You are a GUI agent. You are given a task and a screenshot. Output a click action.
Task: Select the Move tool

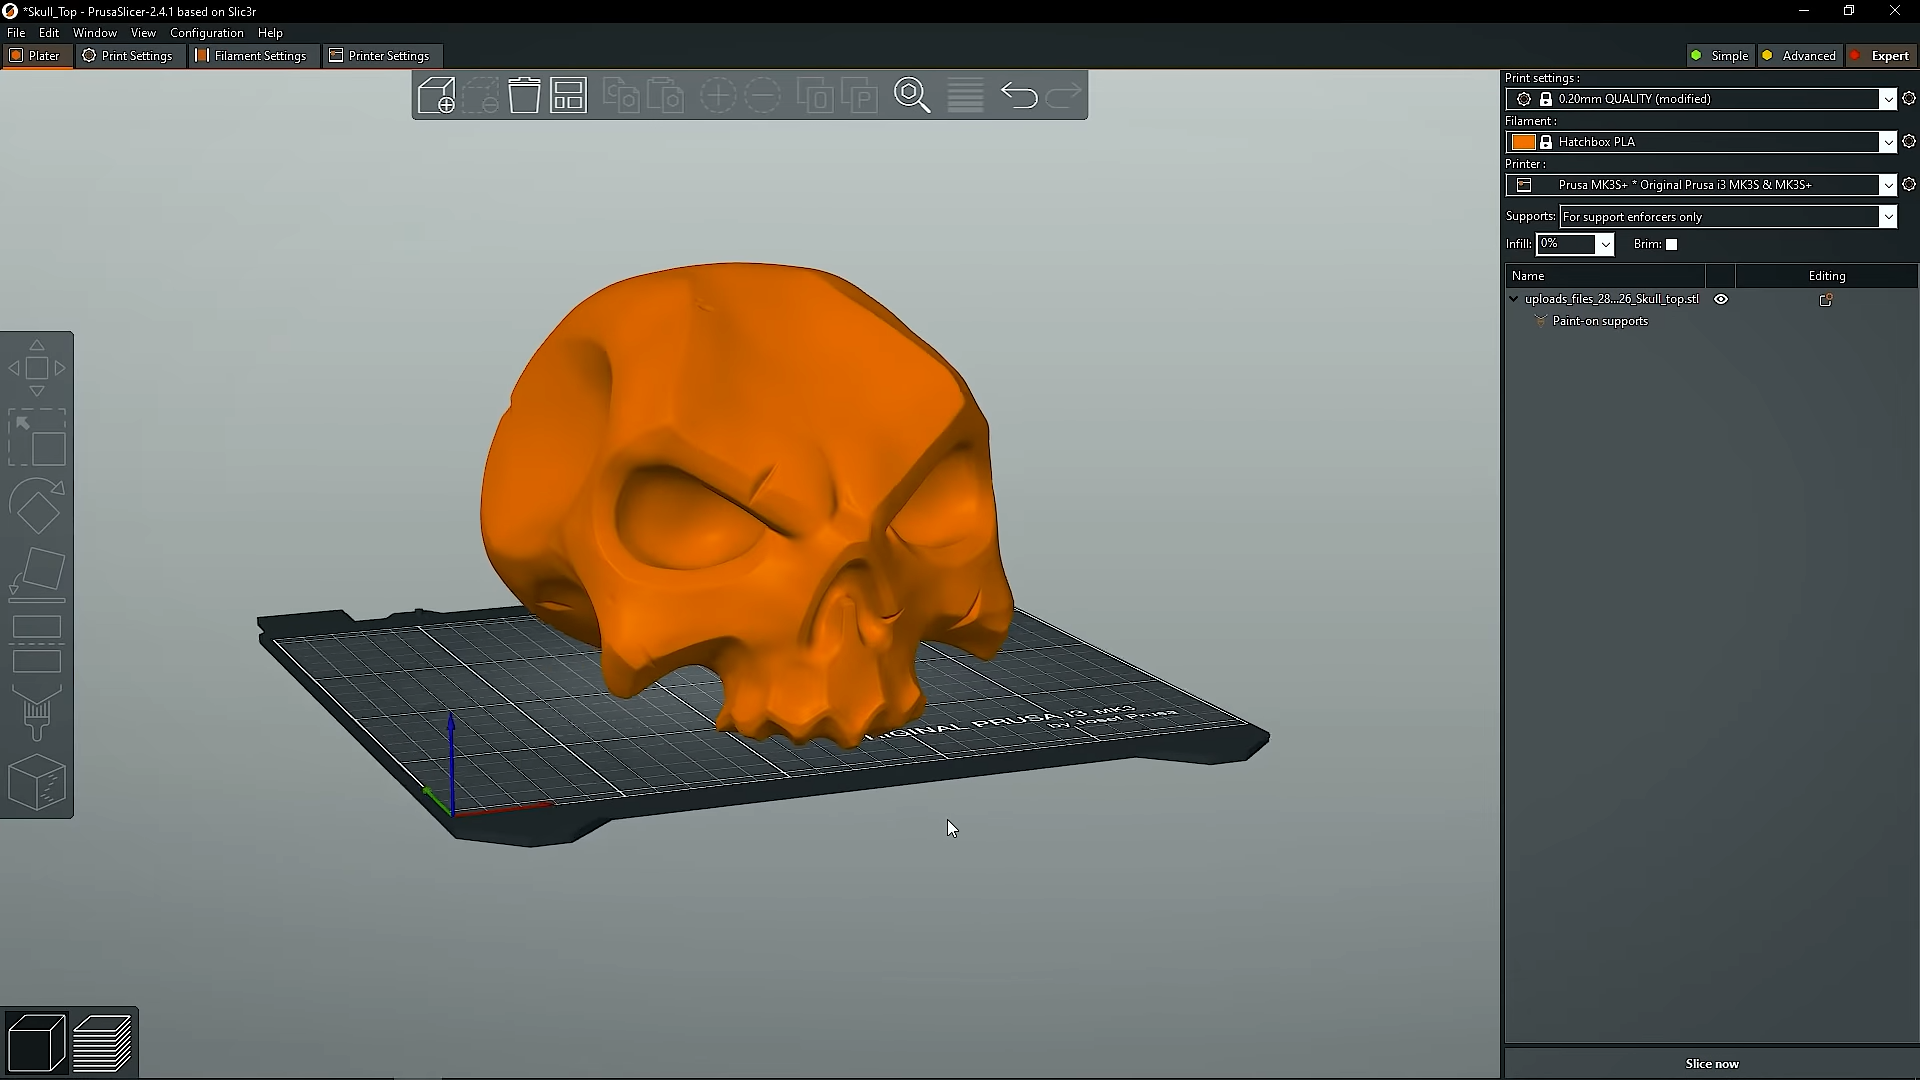37,367
